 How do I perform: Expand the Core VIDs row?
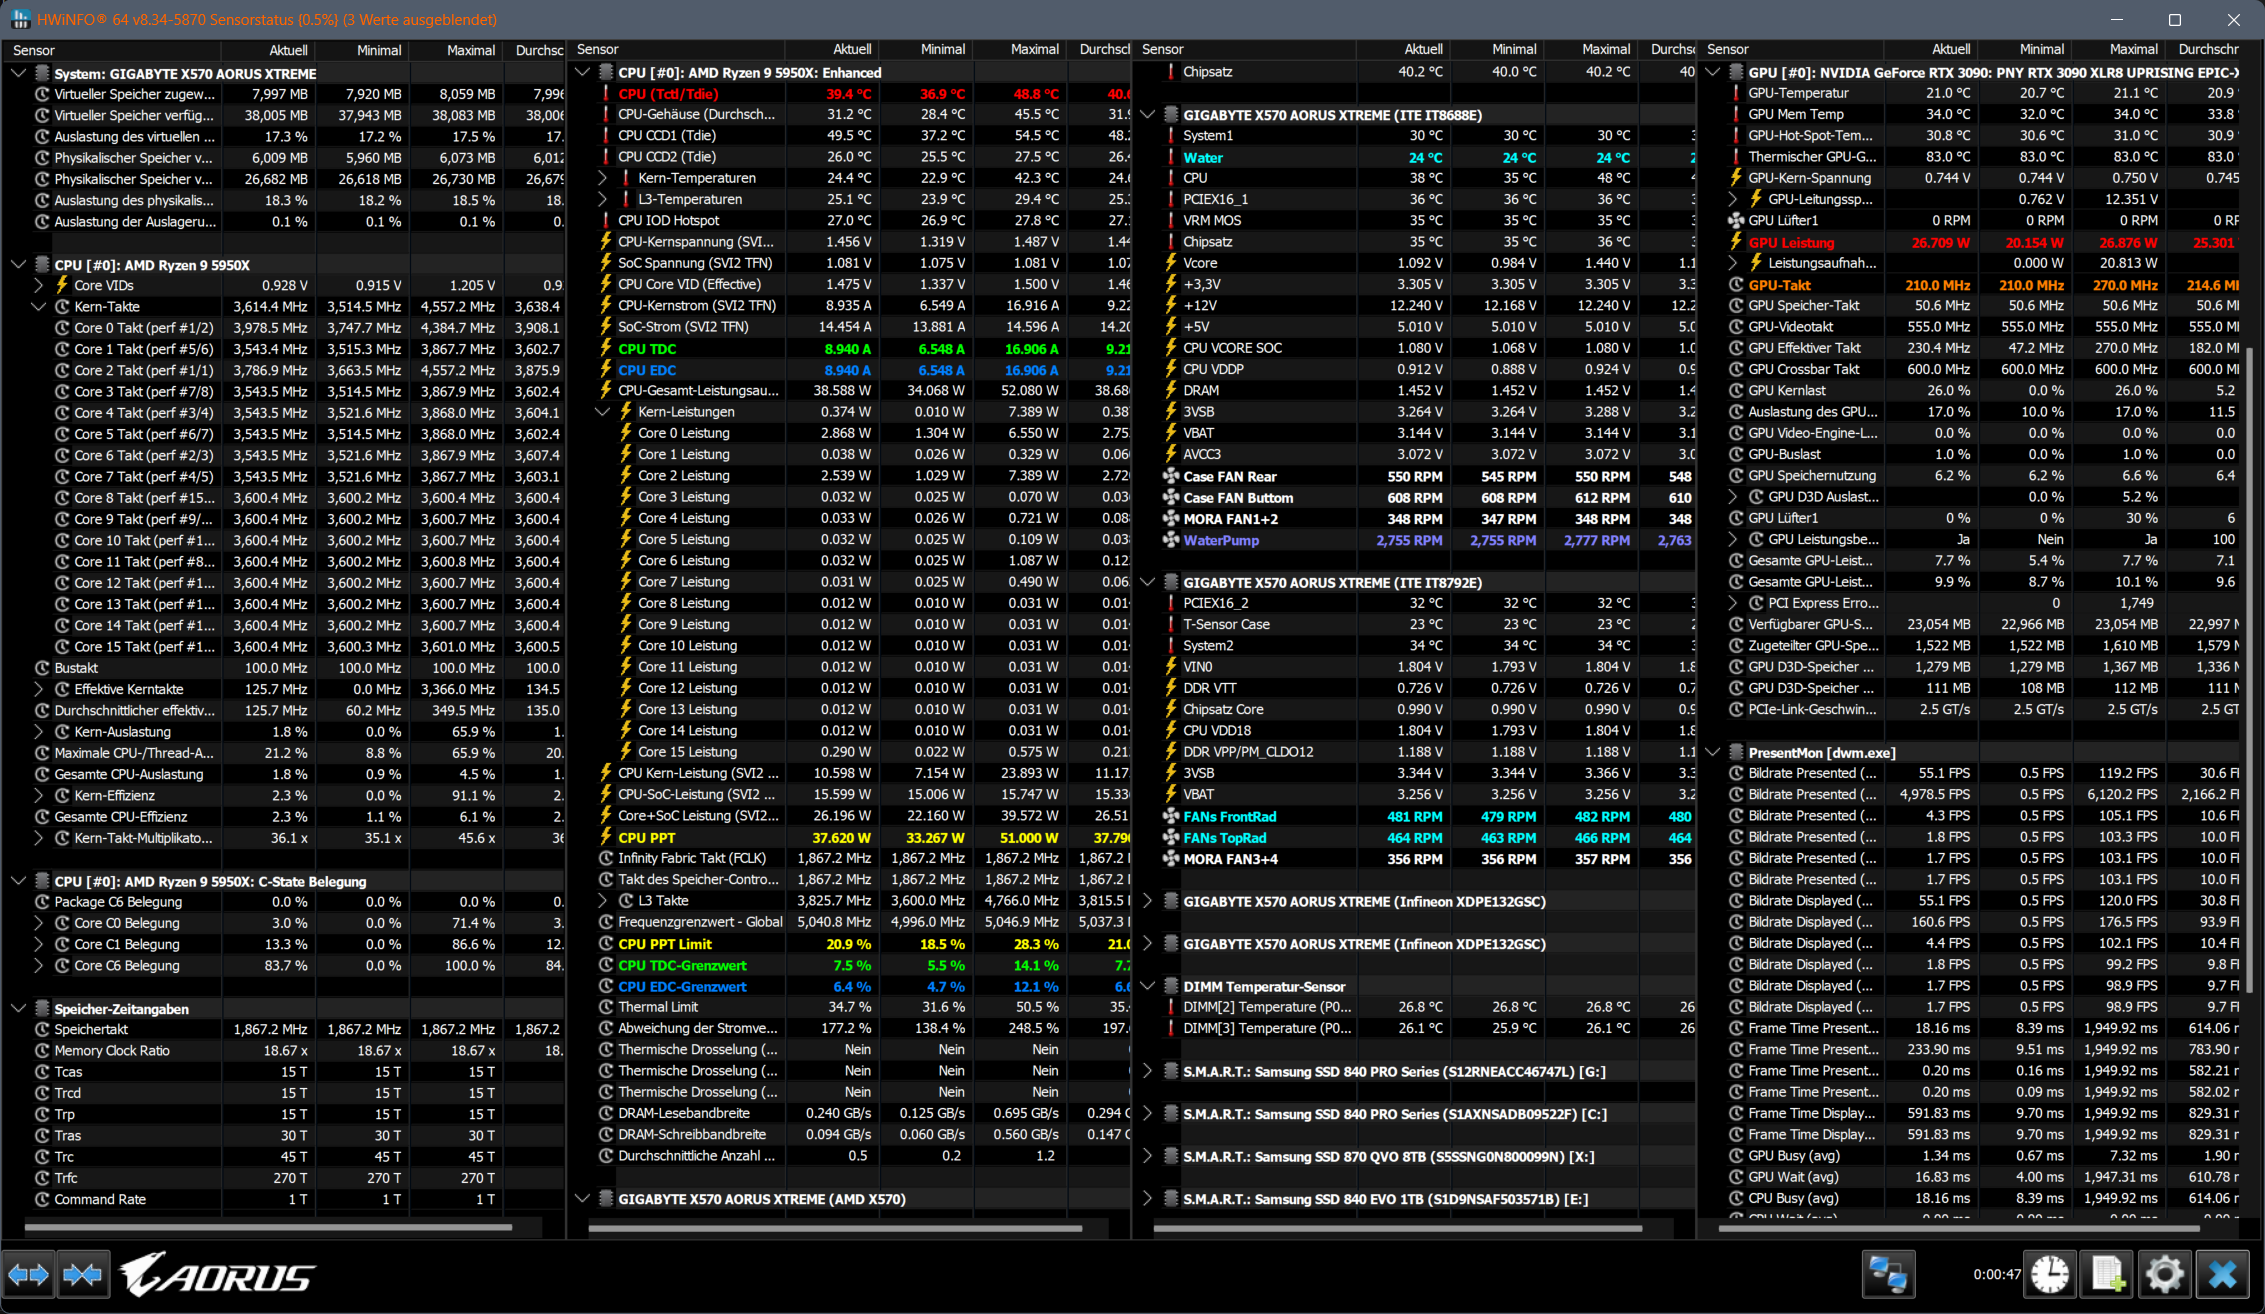[39, 285]
